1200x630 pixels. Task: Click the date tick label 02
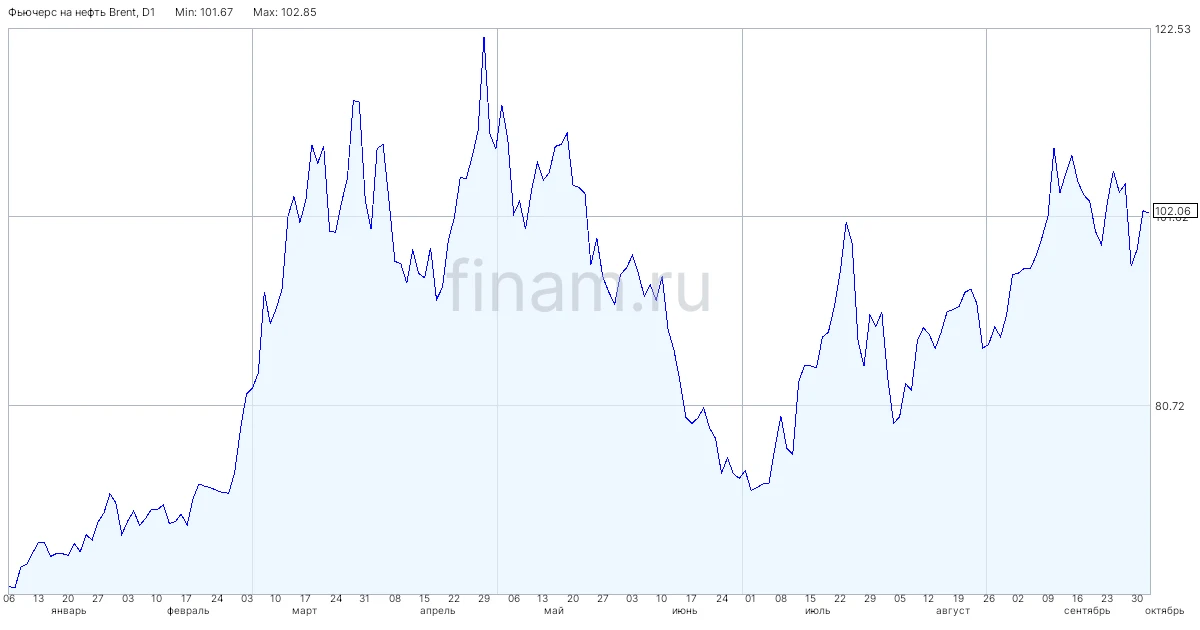click(1018, 598)
